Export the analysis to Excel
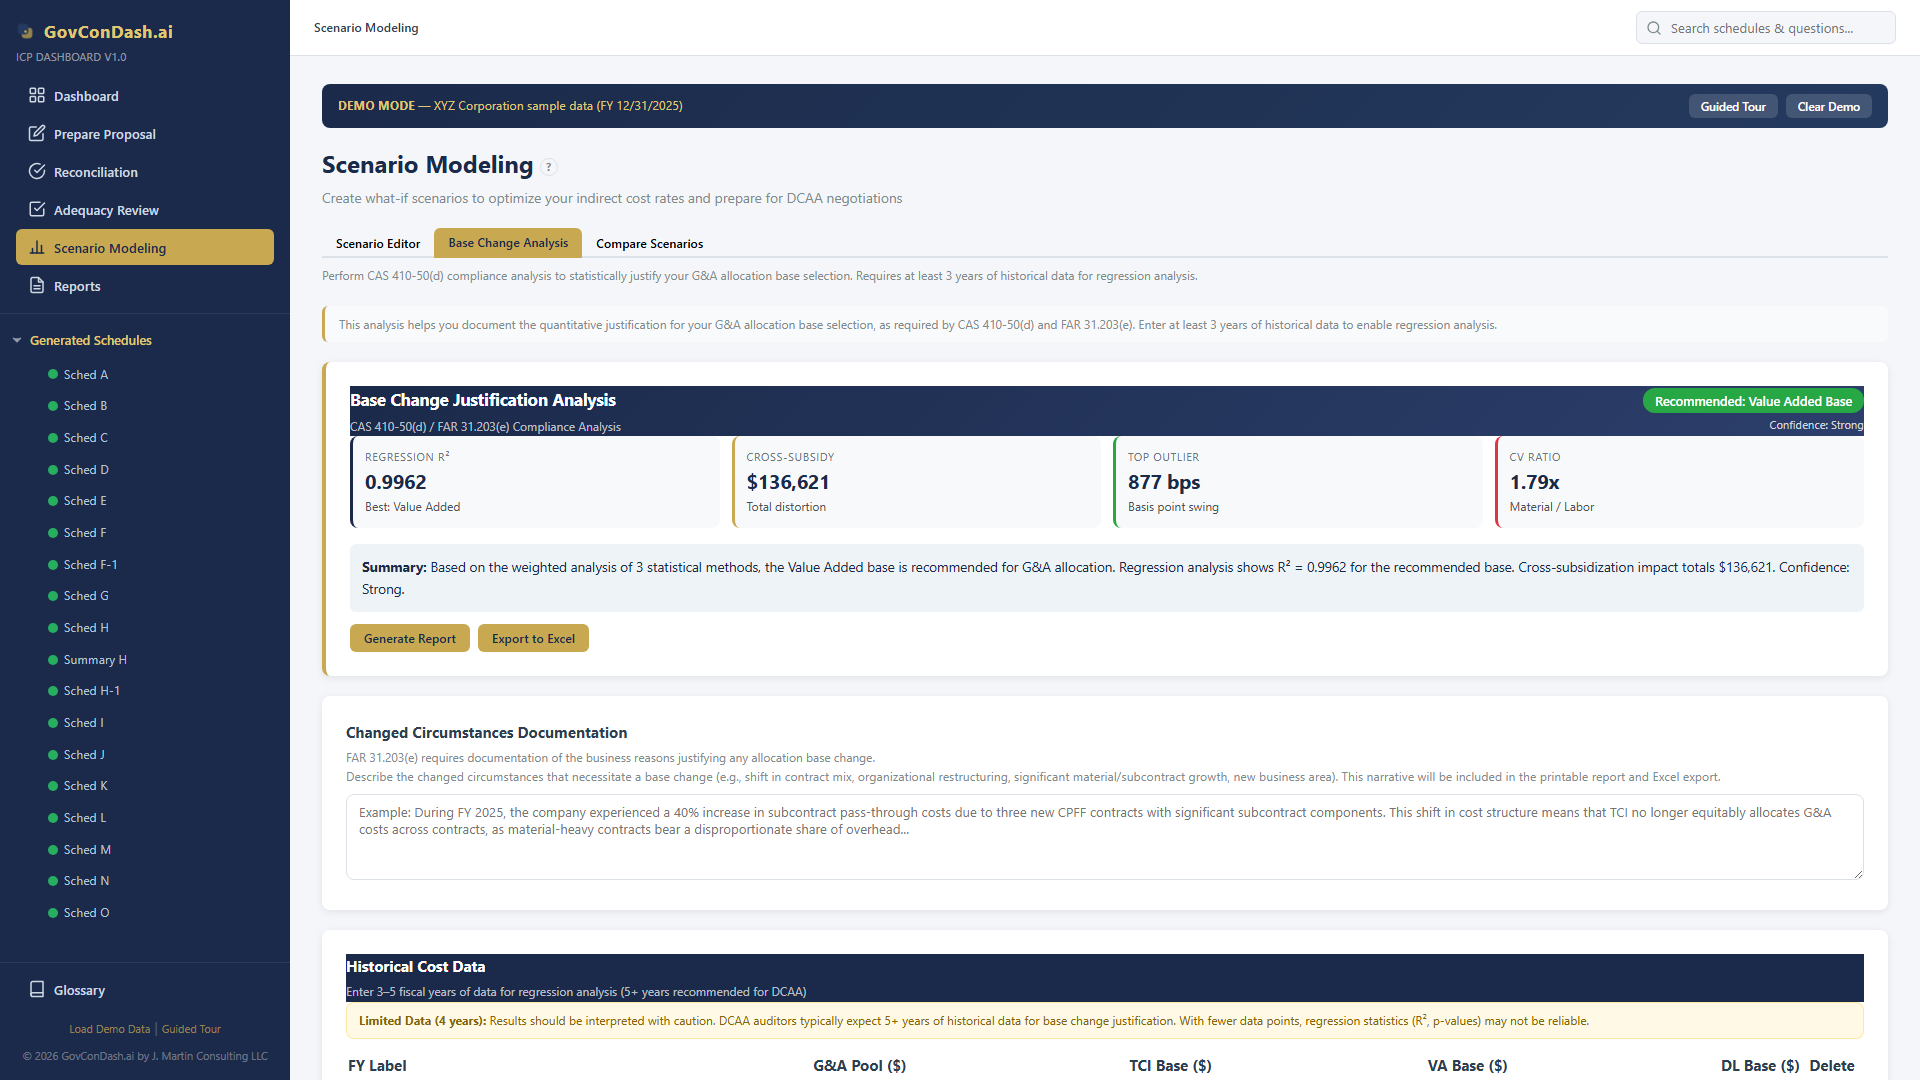 click(x=533, y=637)
